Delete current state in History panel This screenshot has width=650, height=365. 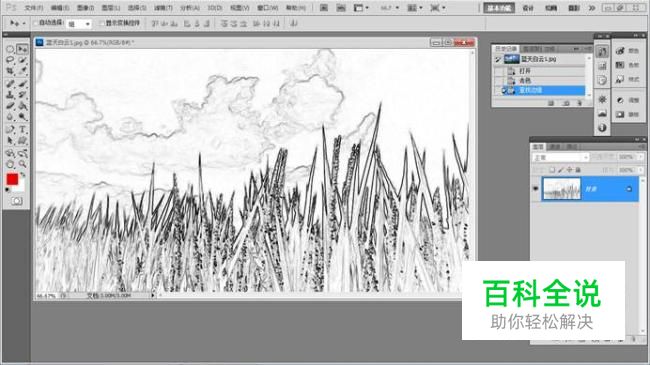coord(579,103)
